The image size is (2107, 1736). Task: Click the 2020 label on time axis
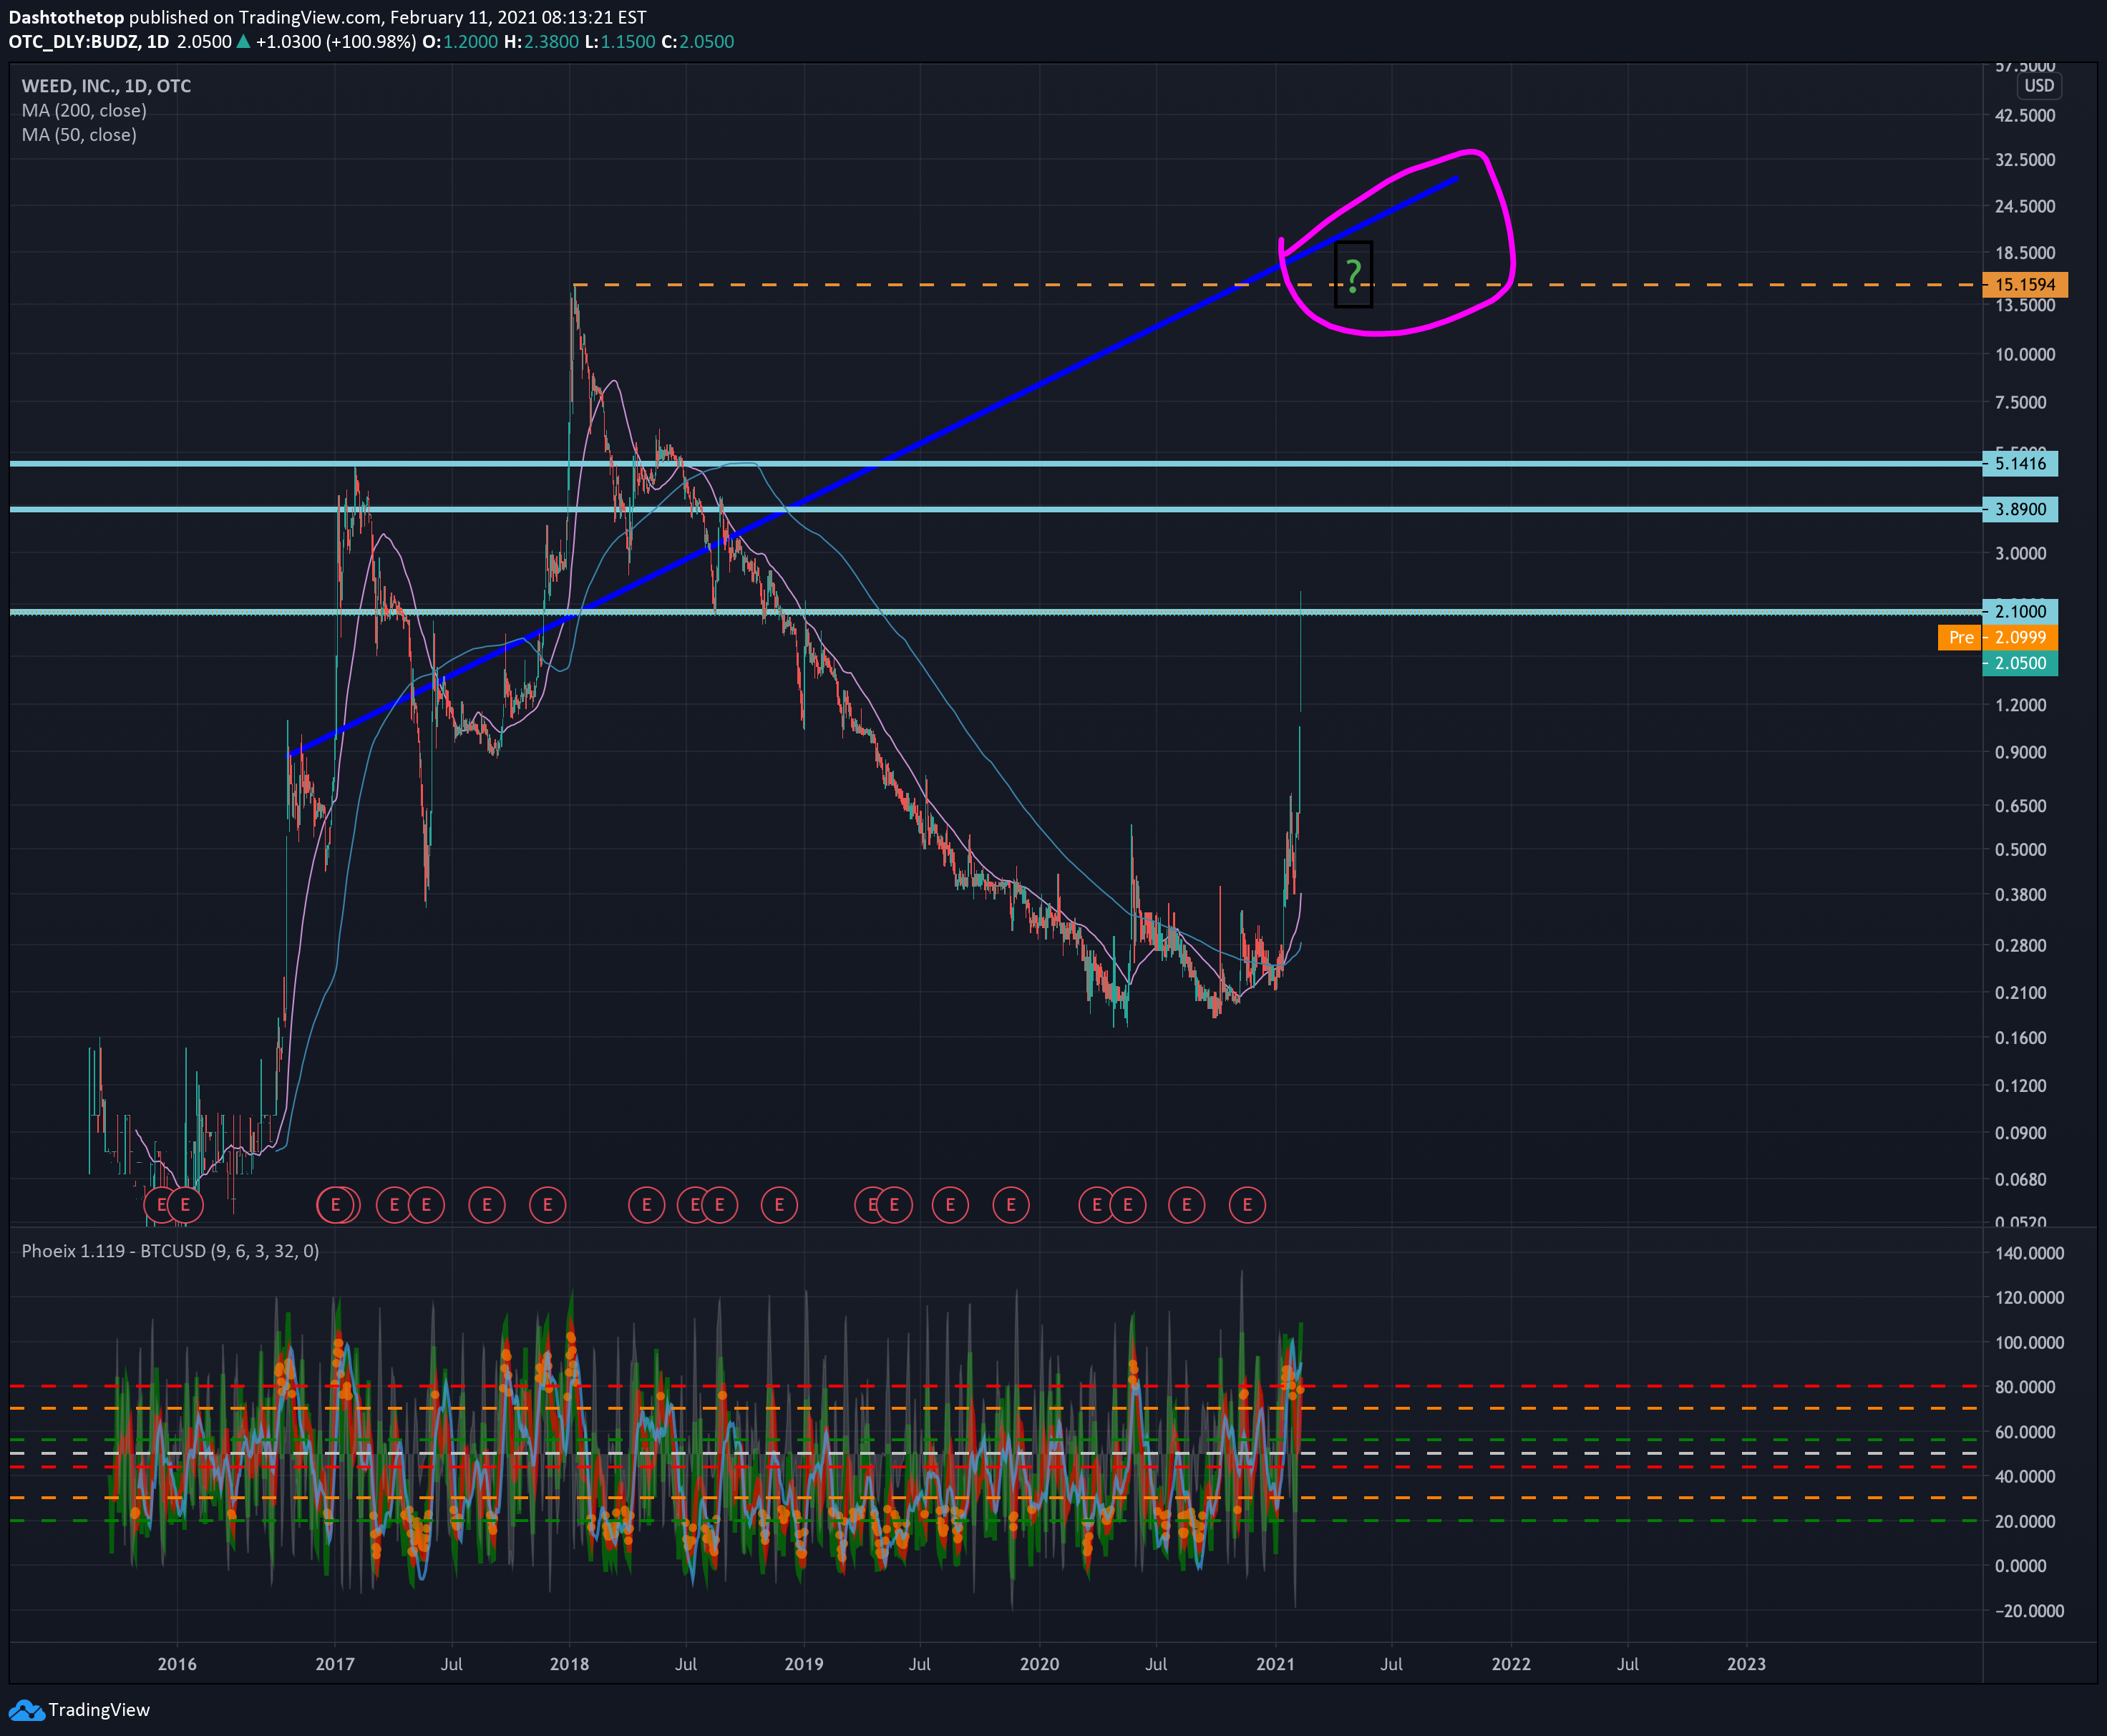click(x=1039, y=1664)
